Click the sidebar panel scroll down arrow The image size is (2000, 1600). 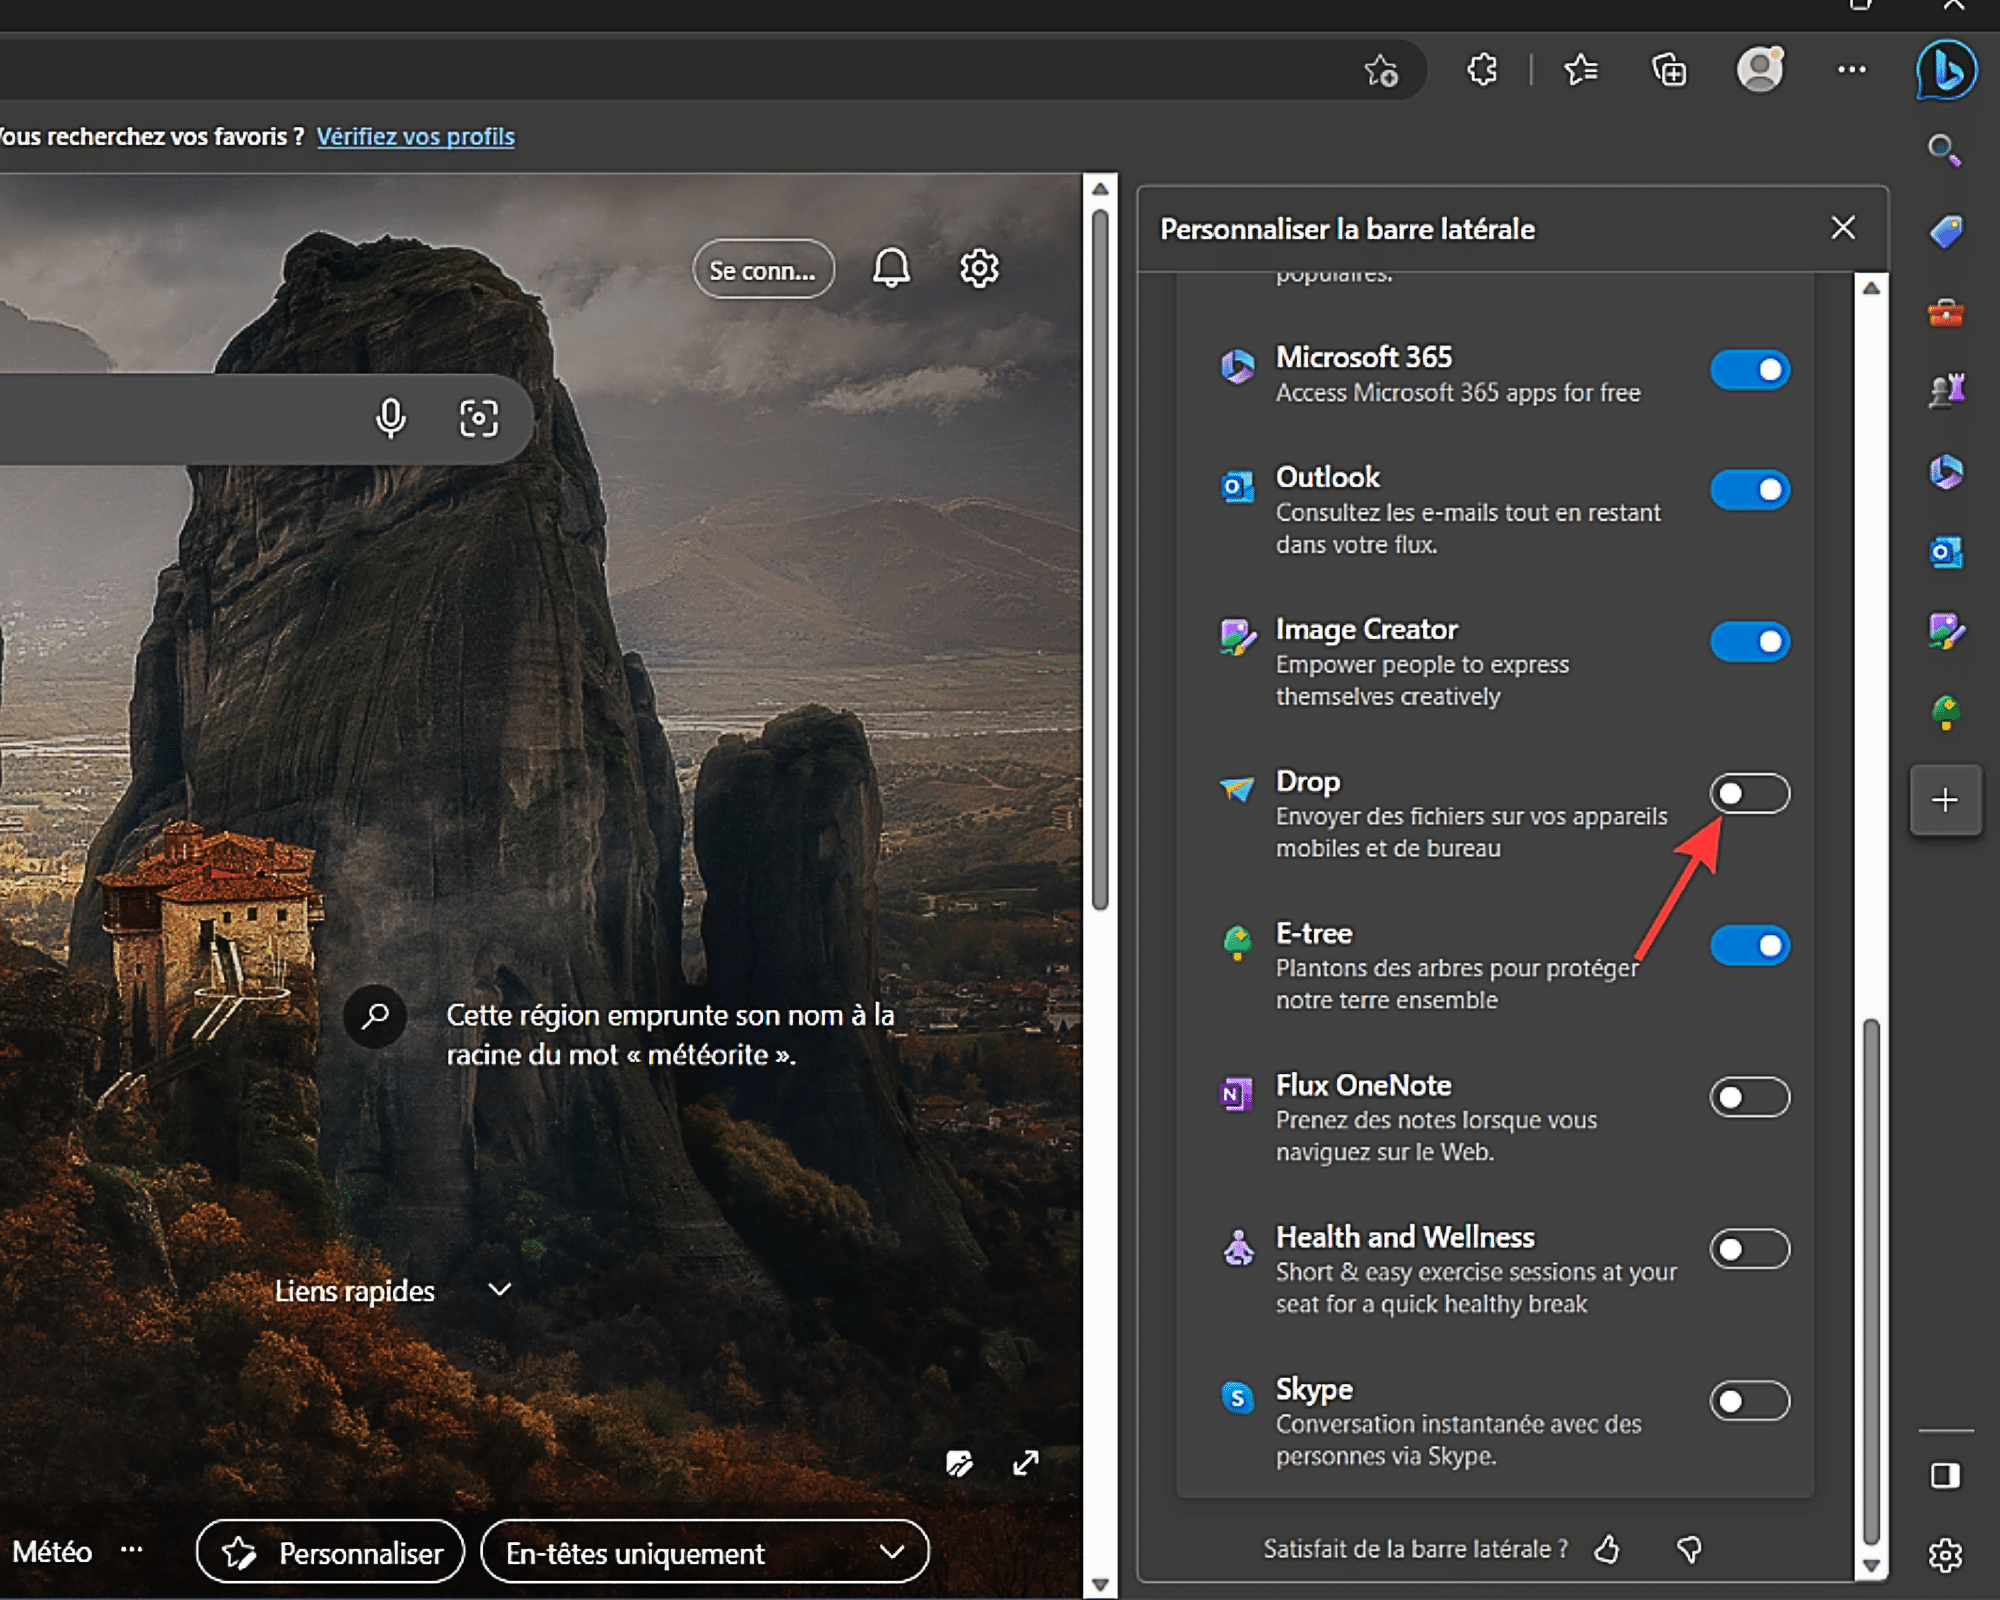[x=1872, y=1566]
